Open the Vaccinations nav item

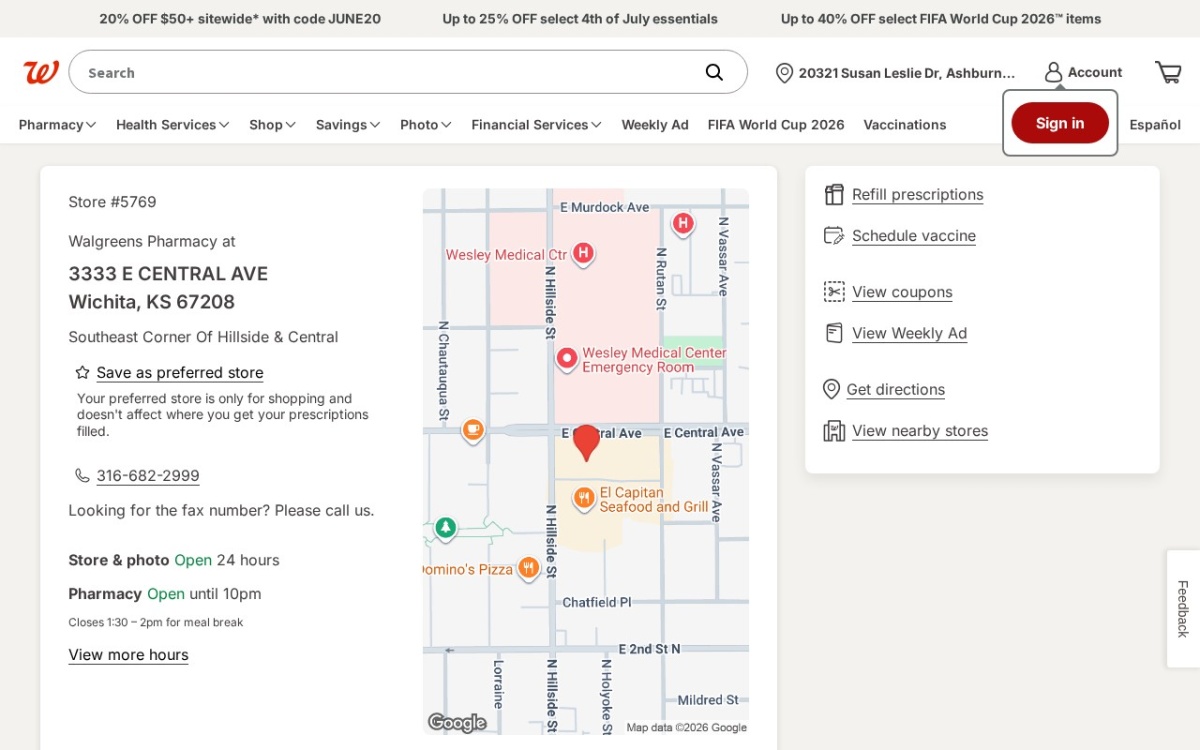coord(905,124)
